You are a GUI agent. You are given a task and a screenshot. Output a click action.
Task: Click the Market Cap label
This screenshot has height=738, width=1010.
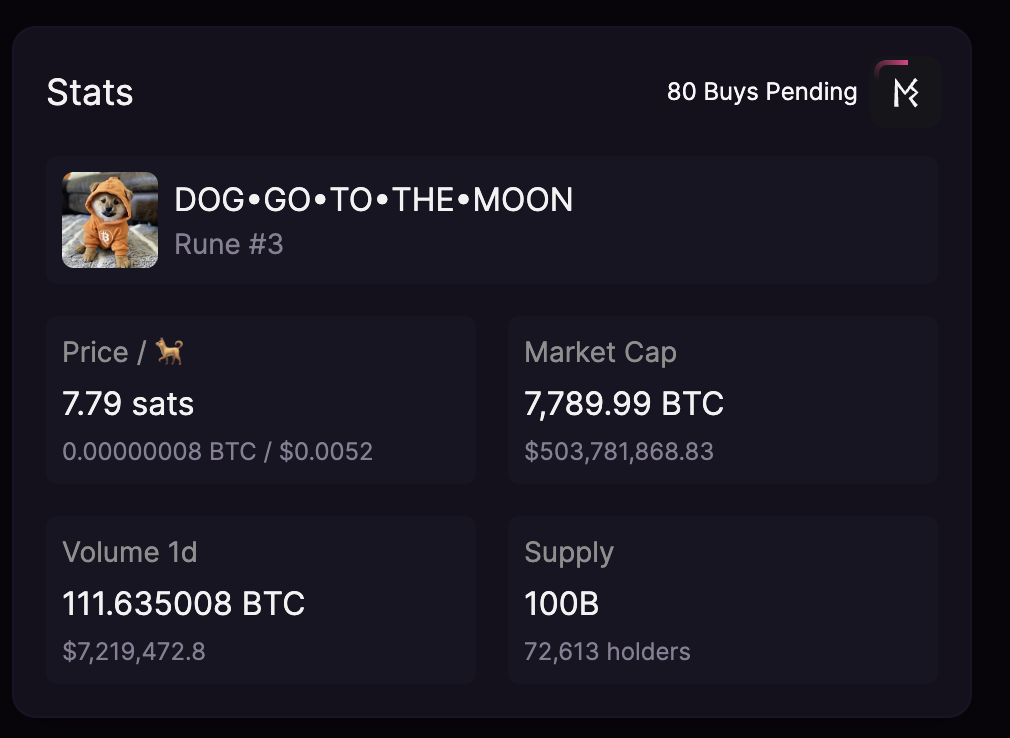click(x=600, y=352)
